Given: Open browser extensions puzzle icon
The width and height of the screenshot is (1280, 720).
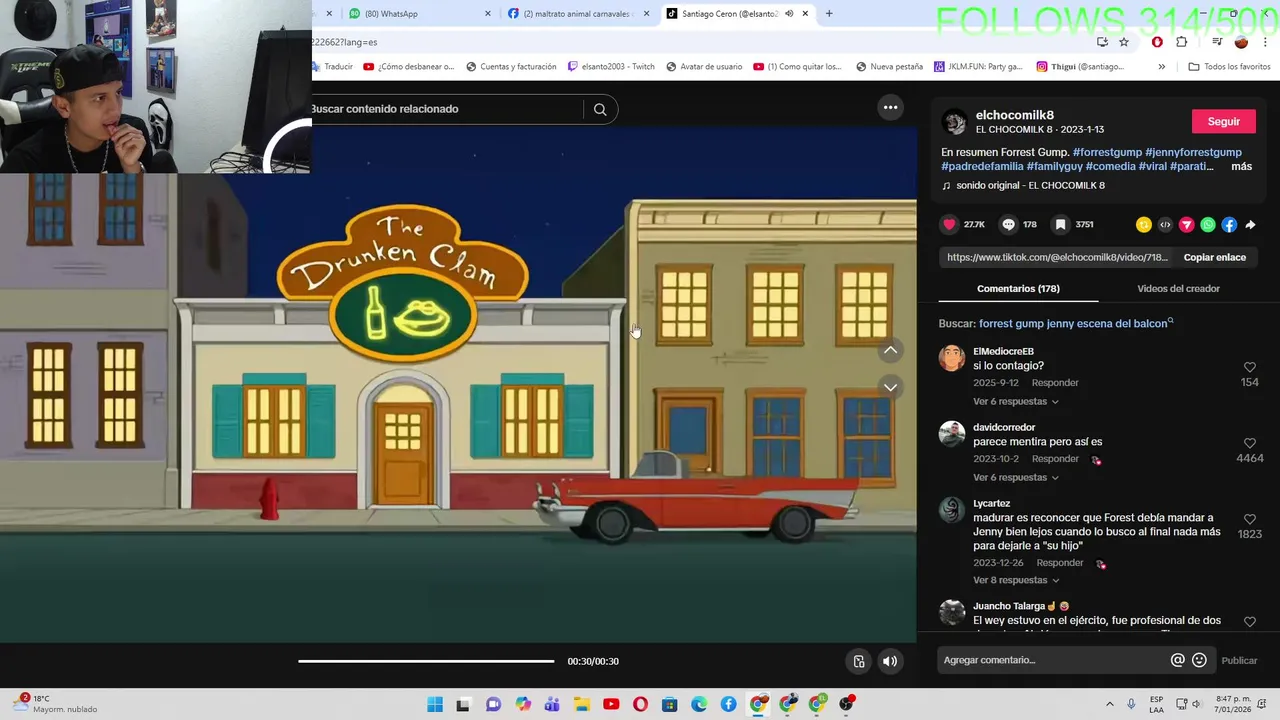Looking at the screenshot, I should (1182, 42).
